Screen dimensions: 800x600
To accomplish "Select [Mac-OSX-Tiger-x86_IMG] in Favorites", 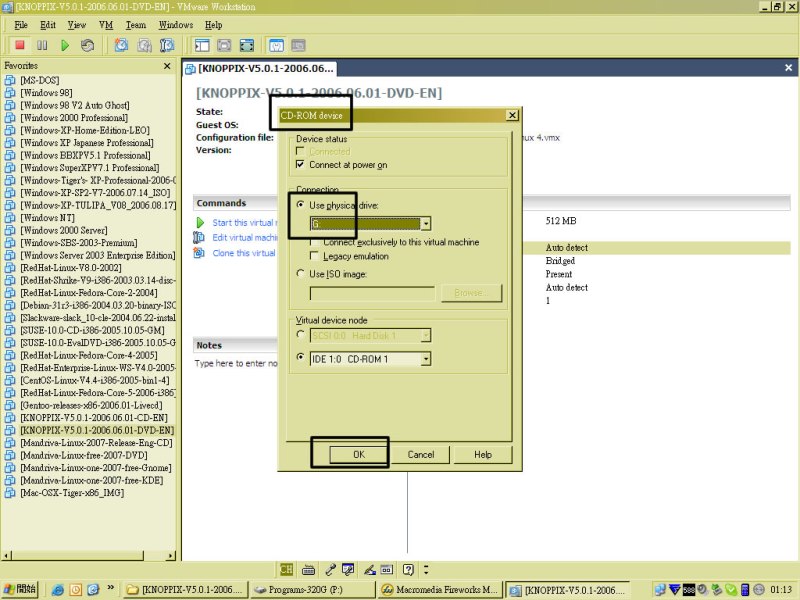I will click(72, 493).
